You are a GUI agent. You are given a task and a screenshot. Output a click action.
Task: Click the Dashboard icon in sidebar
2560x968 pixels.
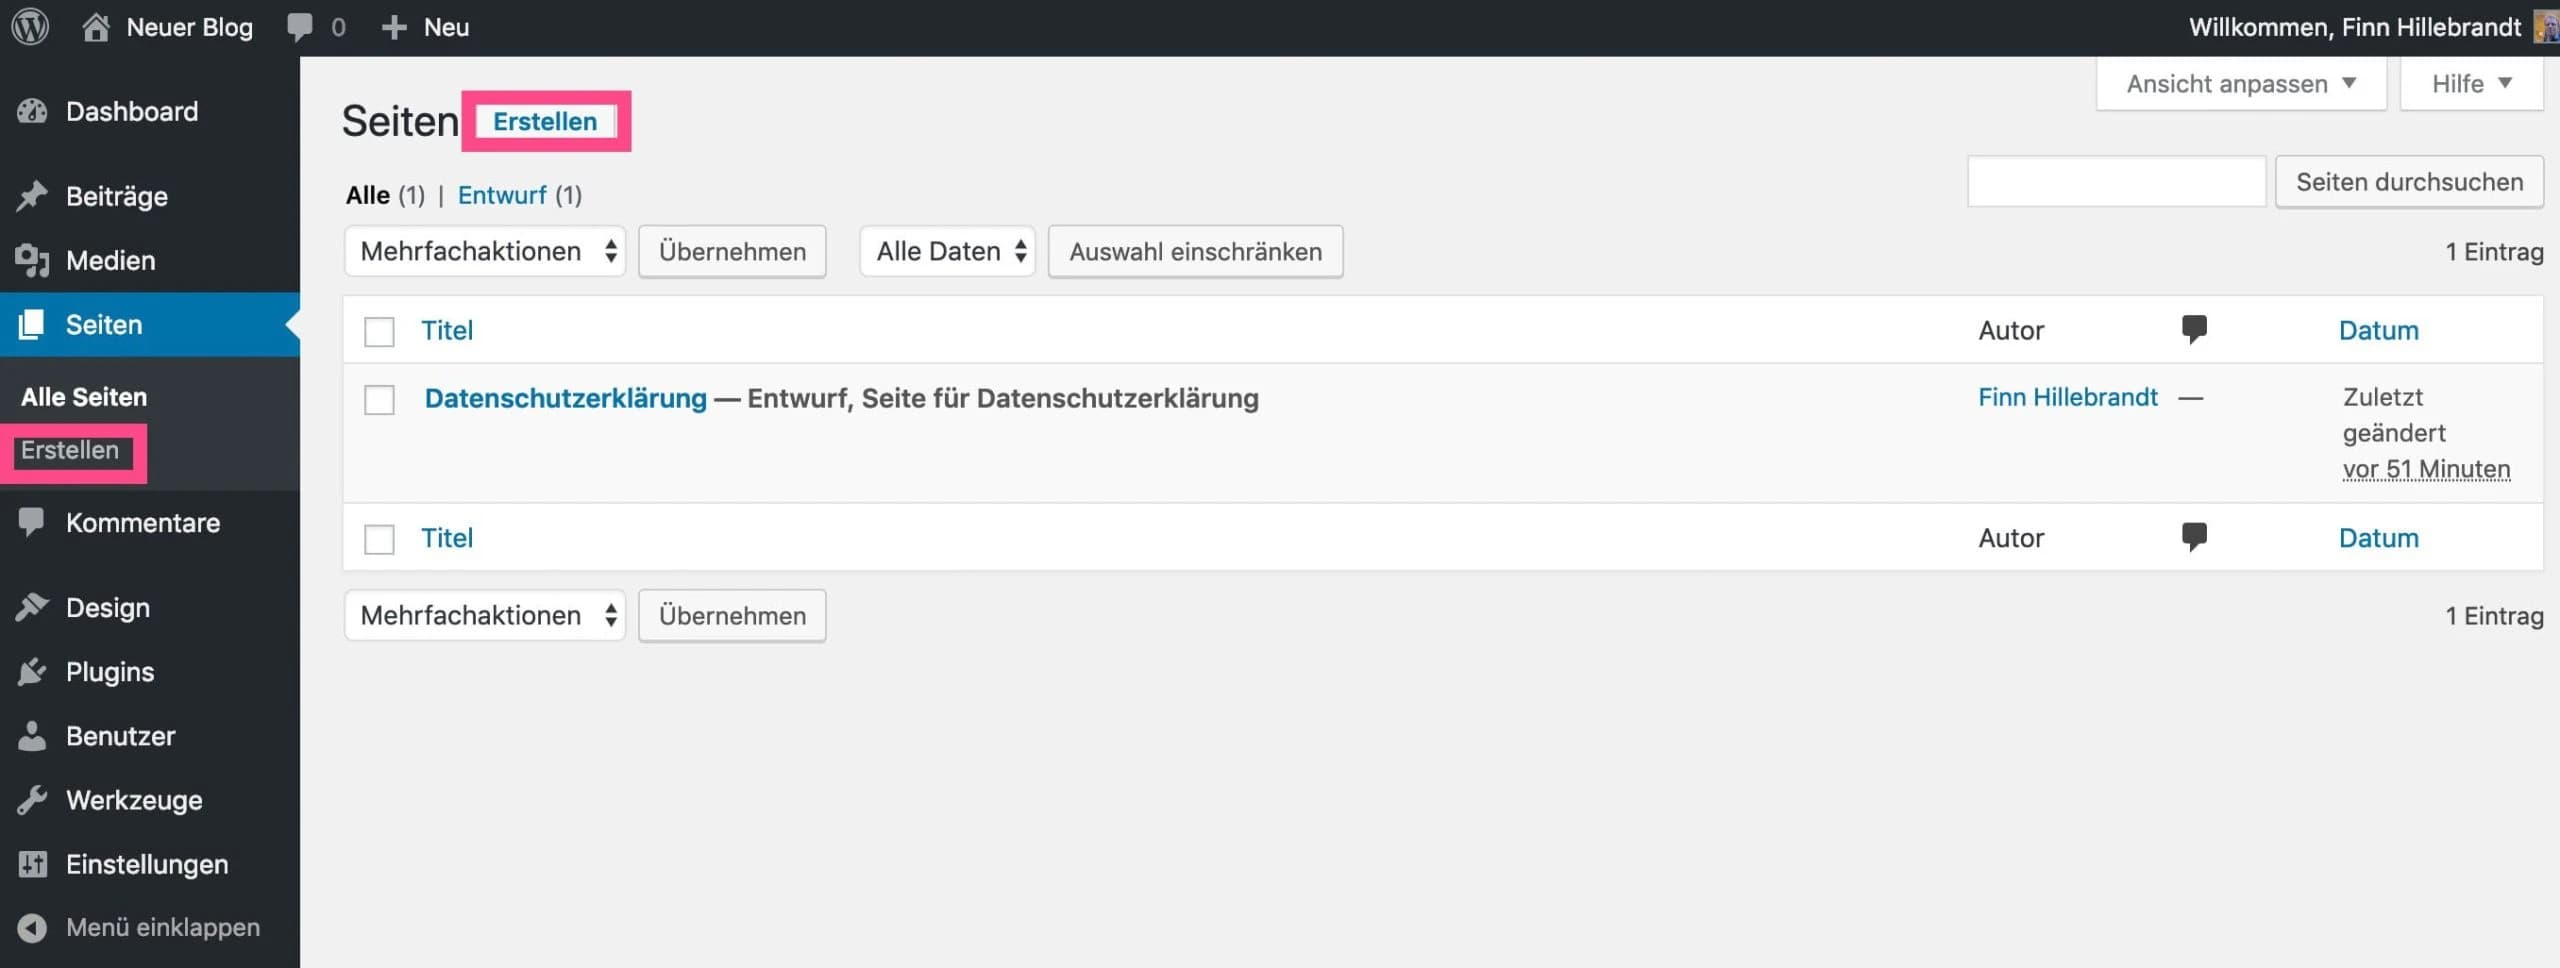click(31, 111)
